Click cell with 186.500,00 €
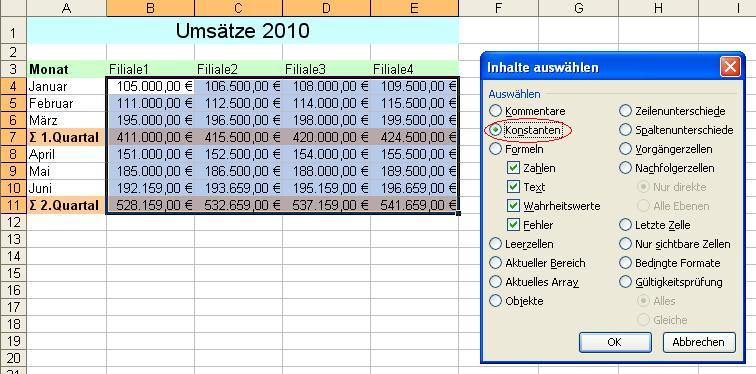This screenshot has width=756, height=374. click(x=239, y=172)
